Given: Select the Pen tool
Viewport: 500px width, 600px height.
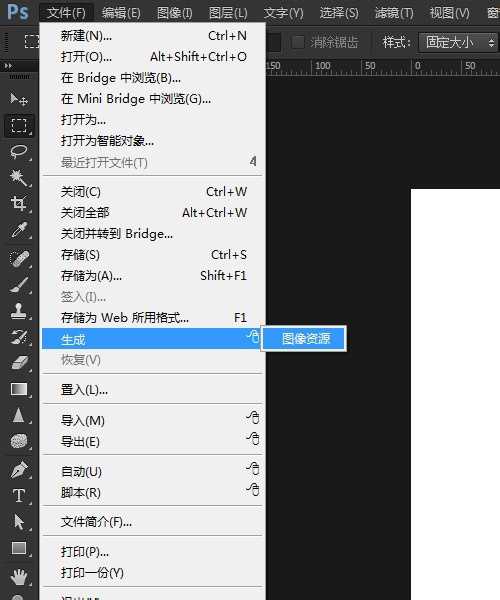Looking at the screenshot, I should point(18,470).
